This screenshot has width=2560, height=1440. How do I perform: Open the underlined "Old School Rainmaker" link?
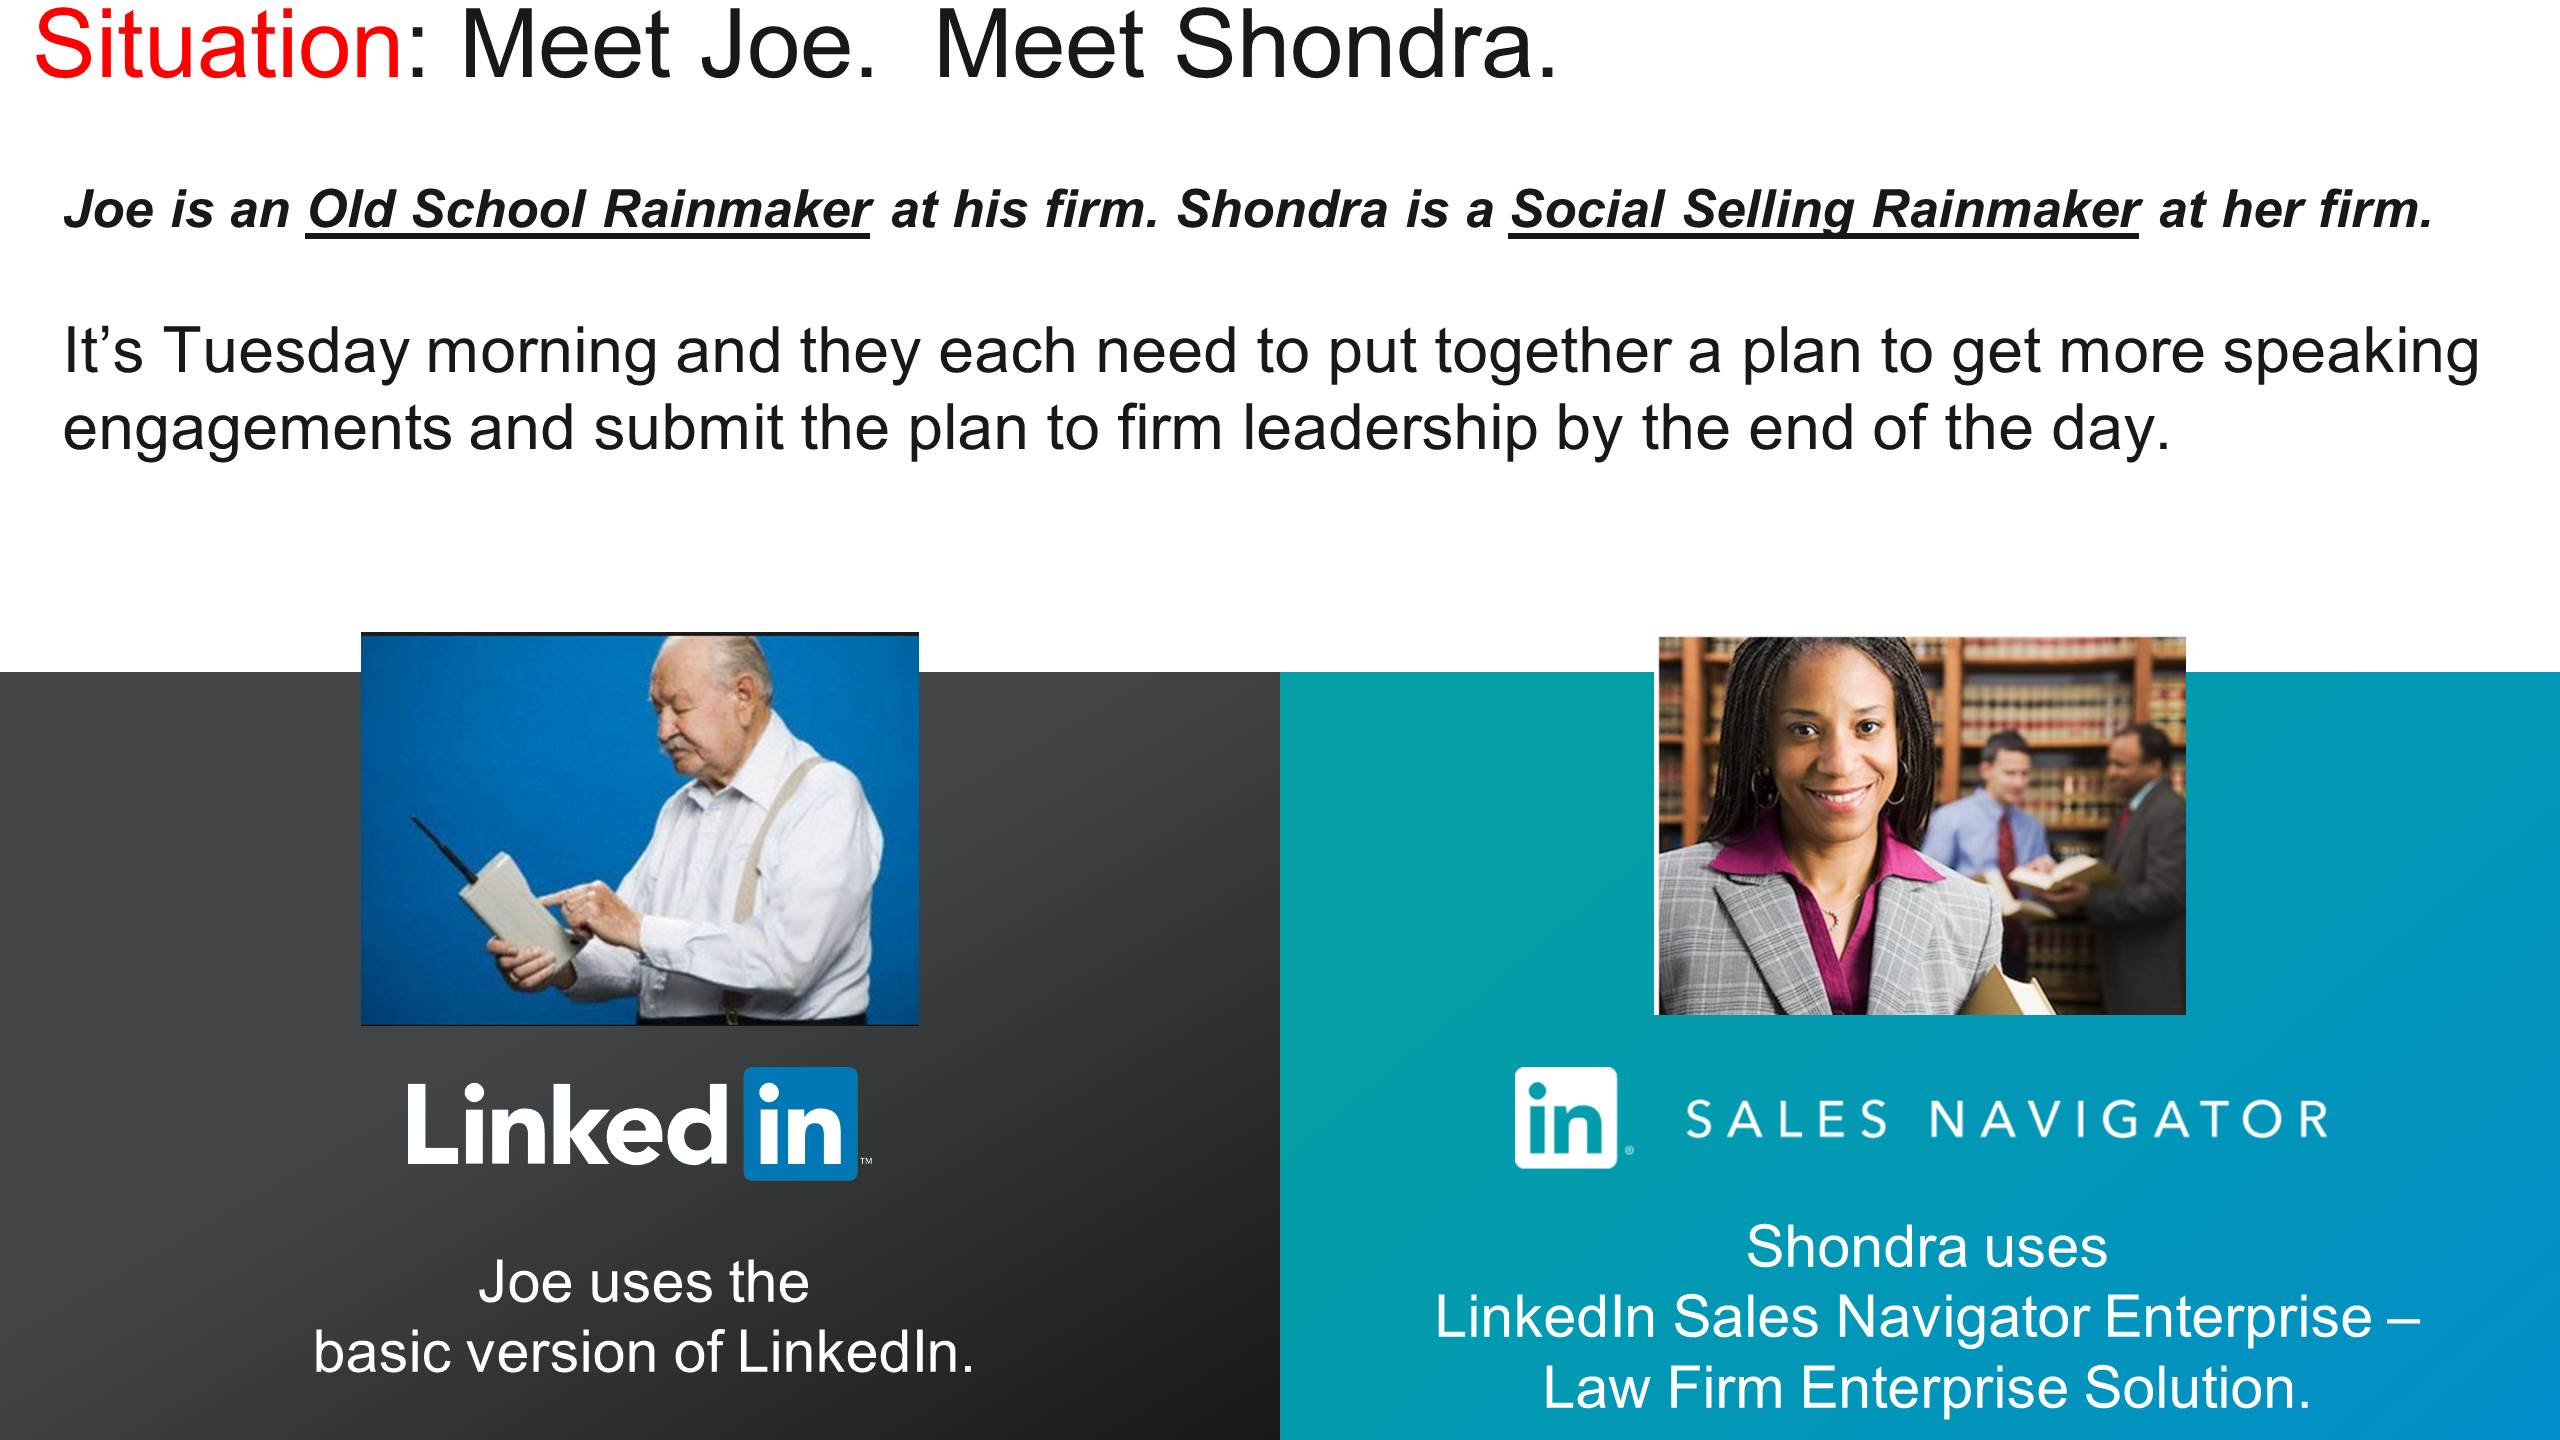tap(589, 210)
